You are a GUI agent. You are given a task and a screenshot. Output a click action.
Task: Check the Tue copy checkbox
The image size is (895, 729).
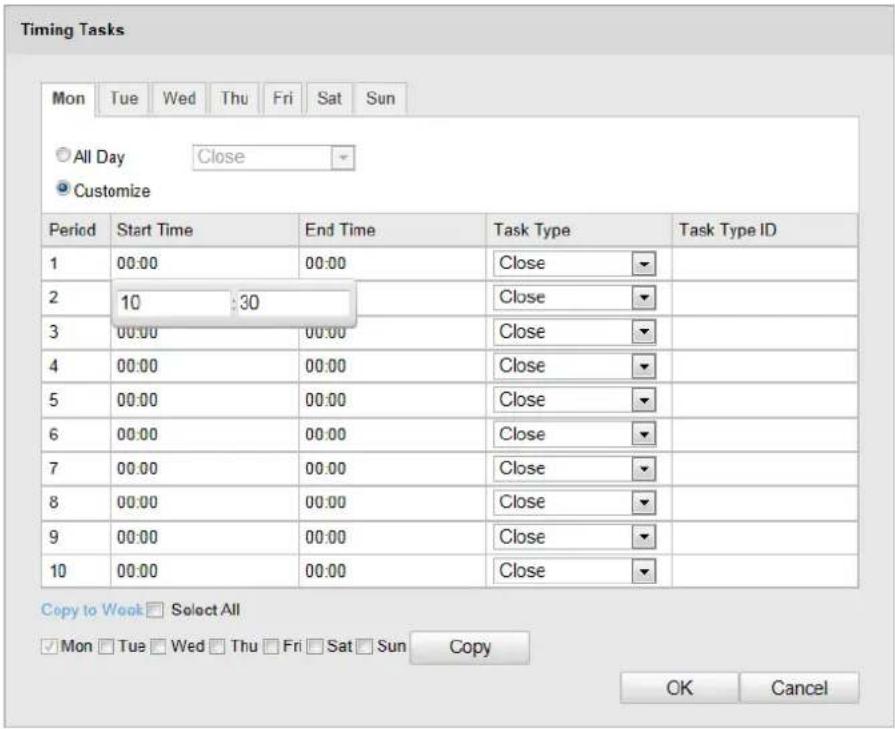(106, 647)
